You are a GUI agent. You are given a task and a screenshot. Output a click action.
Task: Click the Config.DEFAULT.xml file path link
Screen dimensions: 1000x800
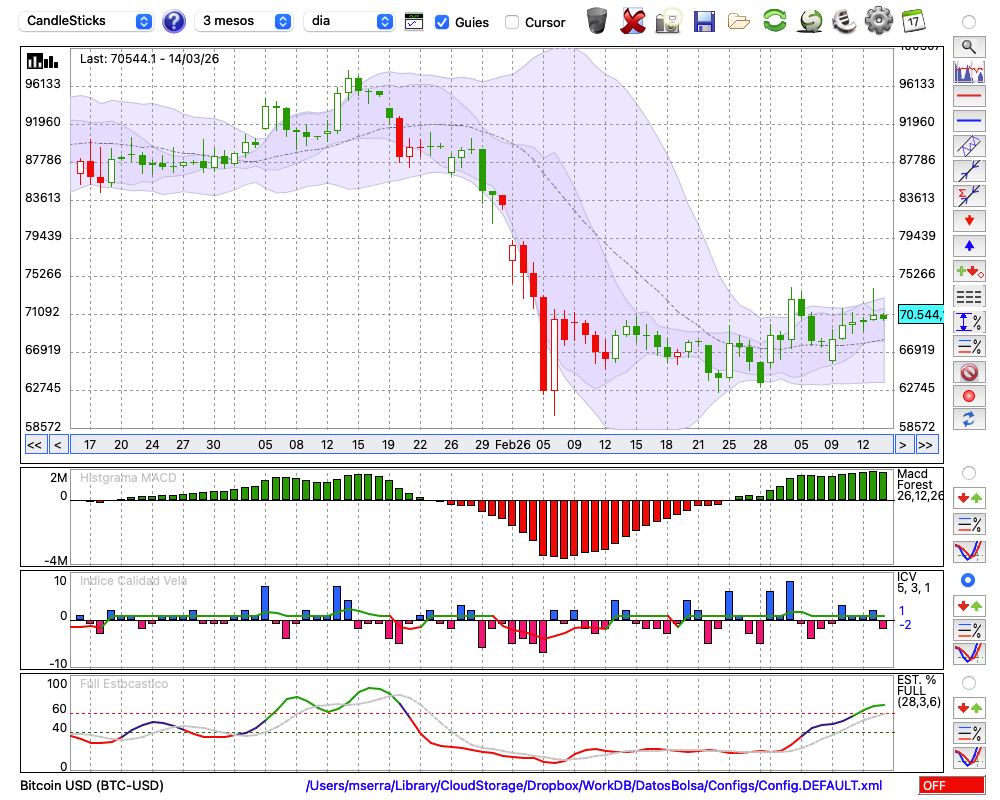[594, 786]
